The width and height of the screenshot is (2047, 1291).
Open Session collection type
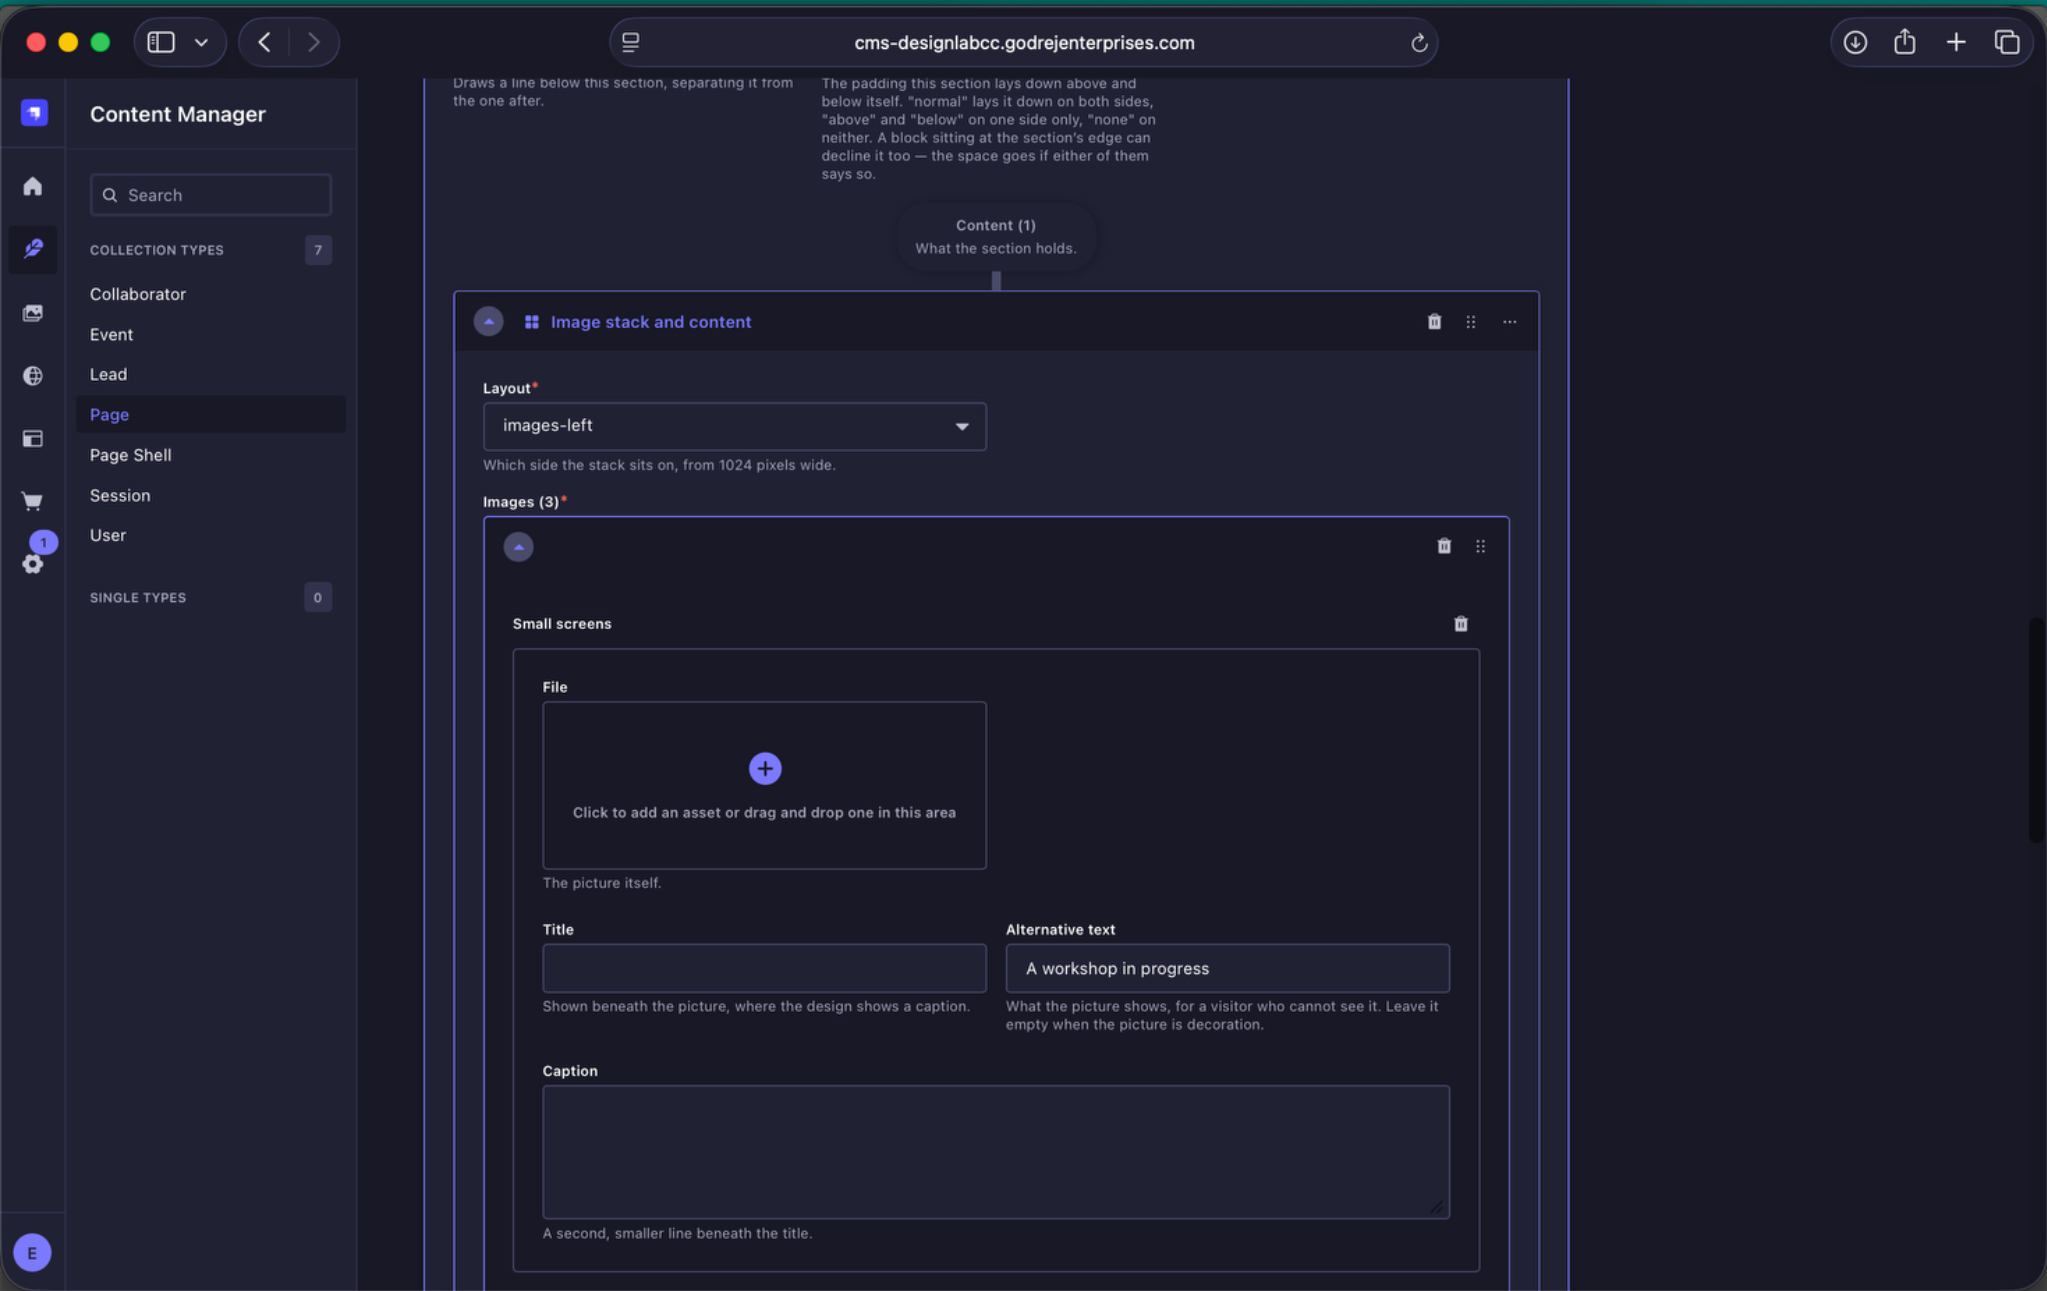point(120,495)
